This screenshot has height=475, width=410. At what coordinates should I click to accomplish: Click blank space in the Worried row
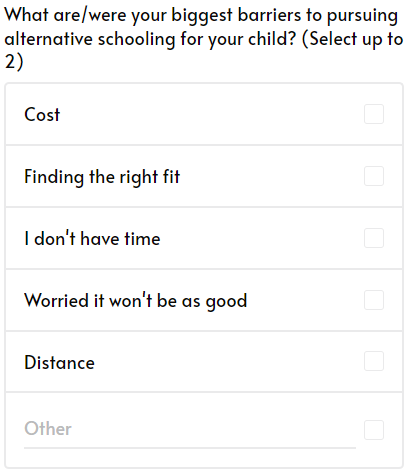click(x=303, y=300)
